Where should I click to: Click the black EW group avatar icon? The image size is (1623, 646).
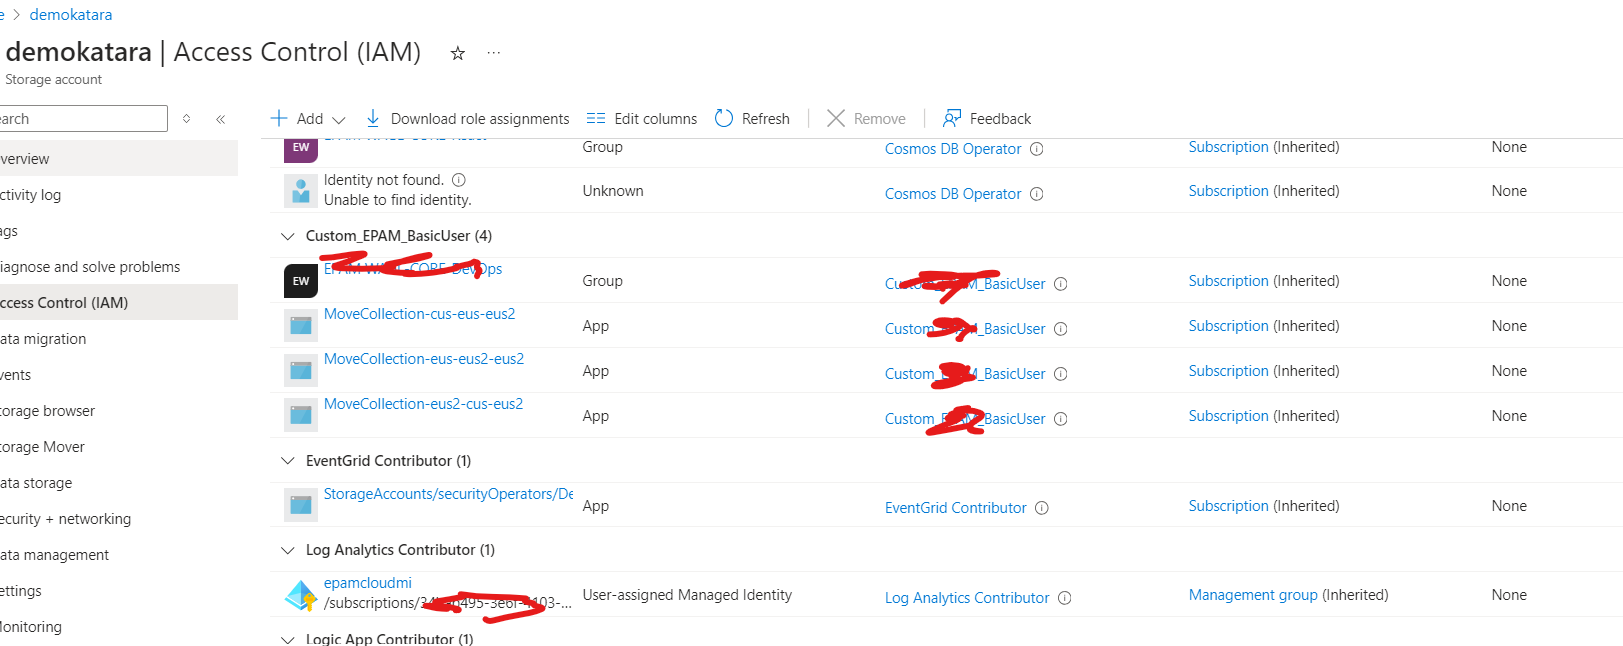click(301, 281)
